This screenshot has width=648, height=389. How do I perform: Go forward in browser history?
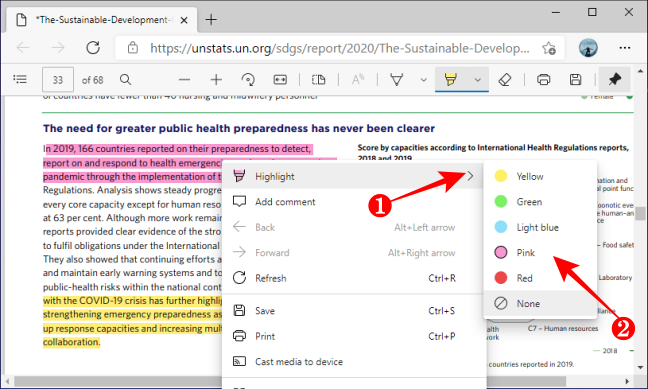[58, 48]
